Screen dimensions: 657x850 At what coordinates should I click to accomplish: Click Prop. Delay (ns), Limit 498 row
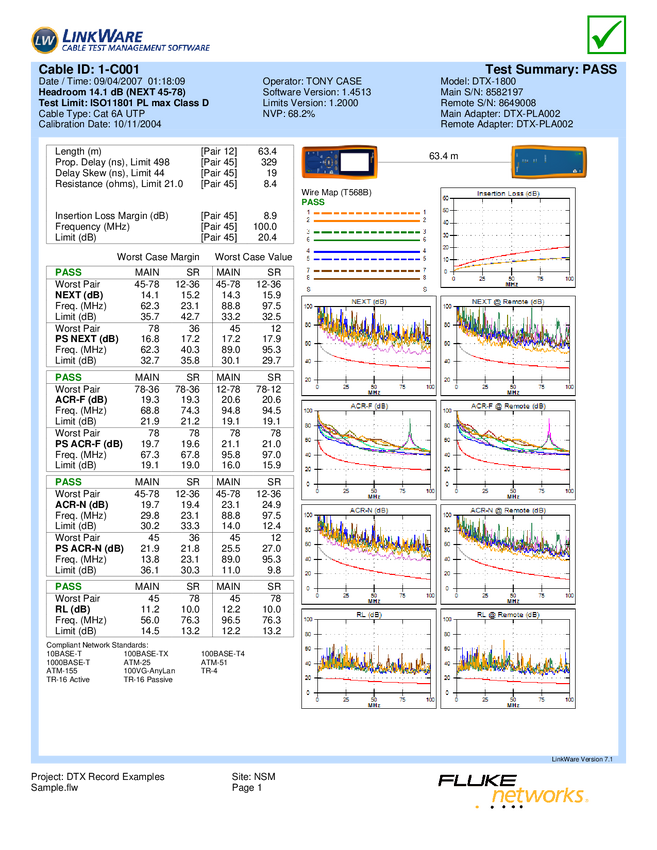click(x=166, y=162)
